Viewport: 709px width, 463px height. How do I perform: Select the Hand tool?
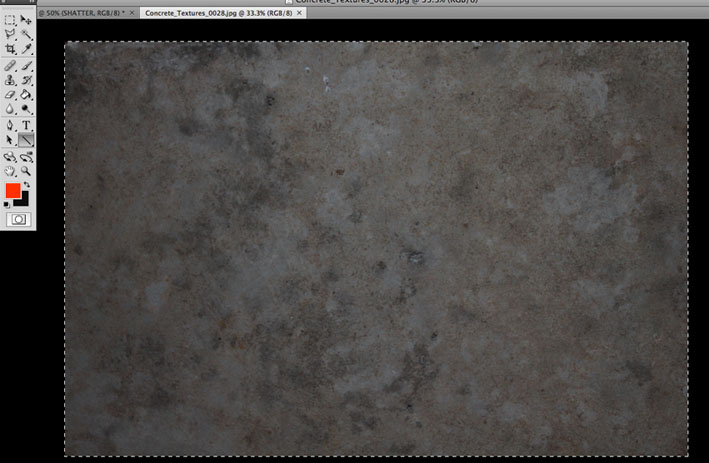coord(10,171)
